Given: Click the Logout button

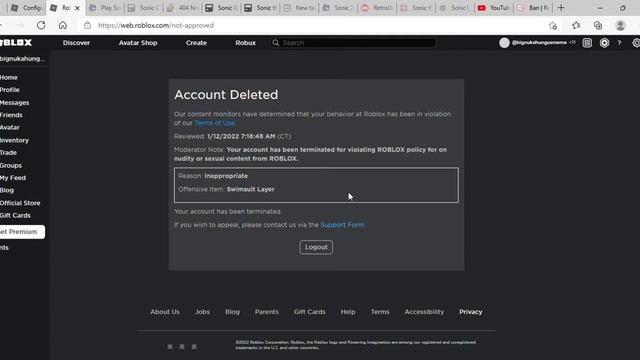Looking at the screenshot, I should 316,247.
